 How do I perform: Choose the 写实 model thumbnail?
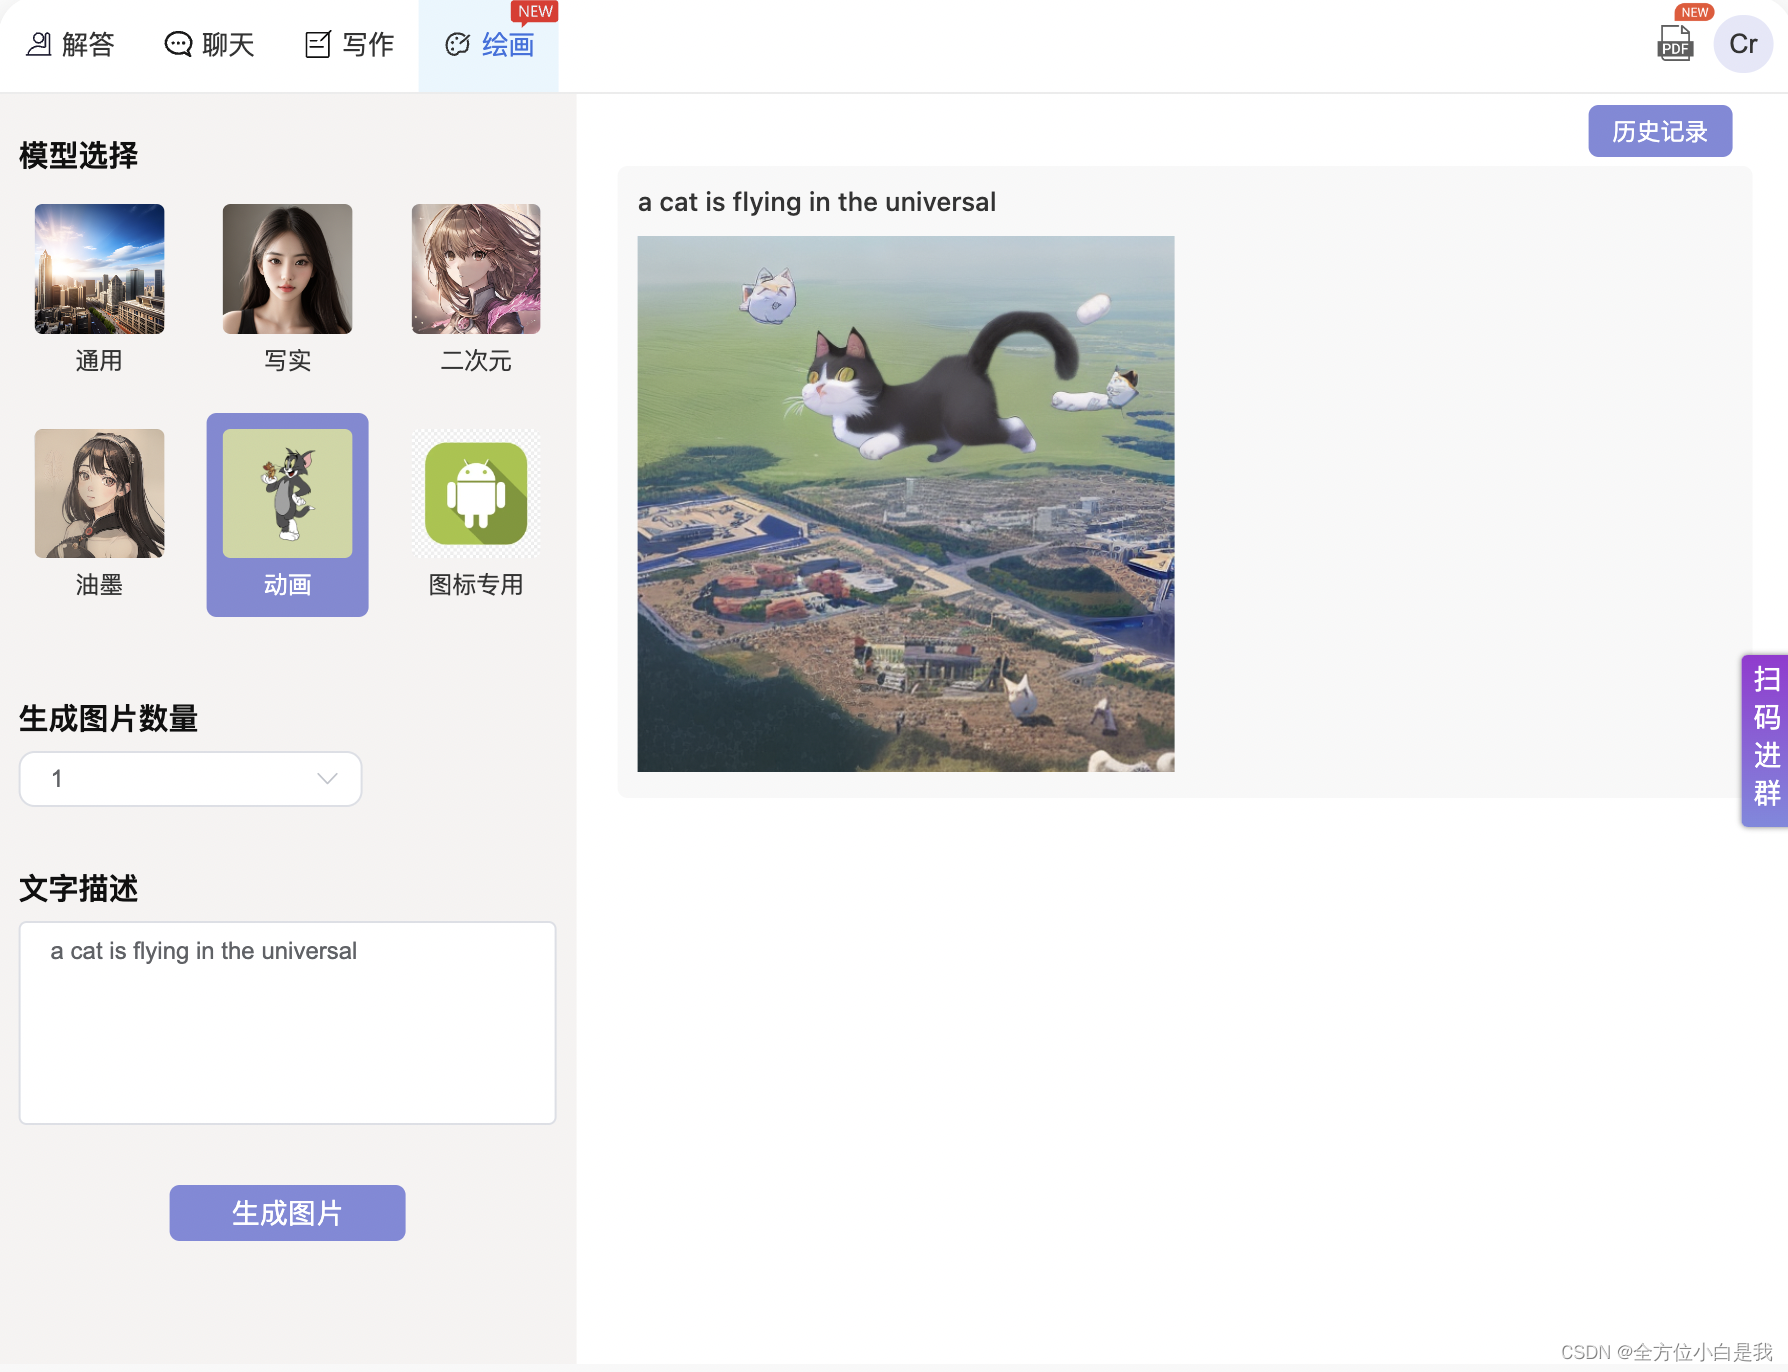287,269
